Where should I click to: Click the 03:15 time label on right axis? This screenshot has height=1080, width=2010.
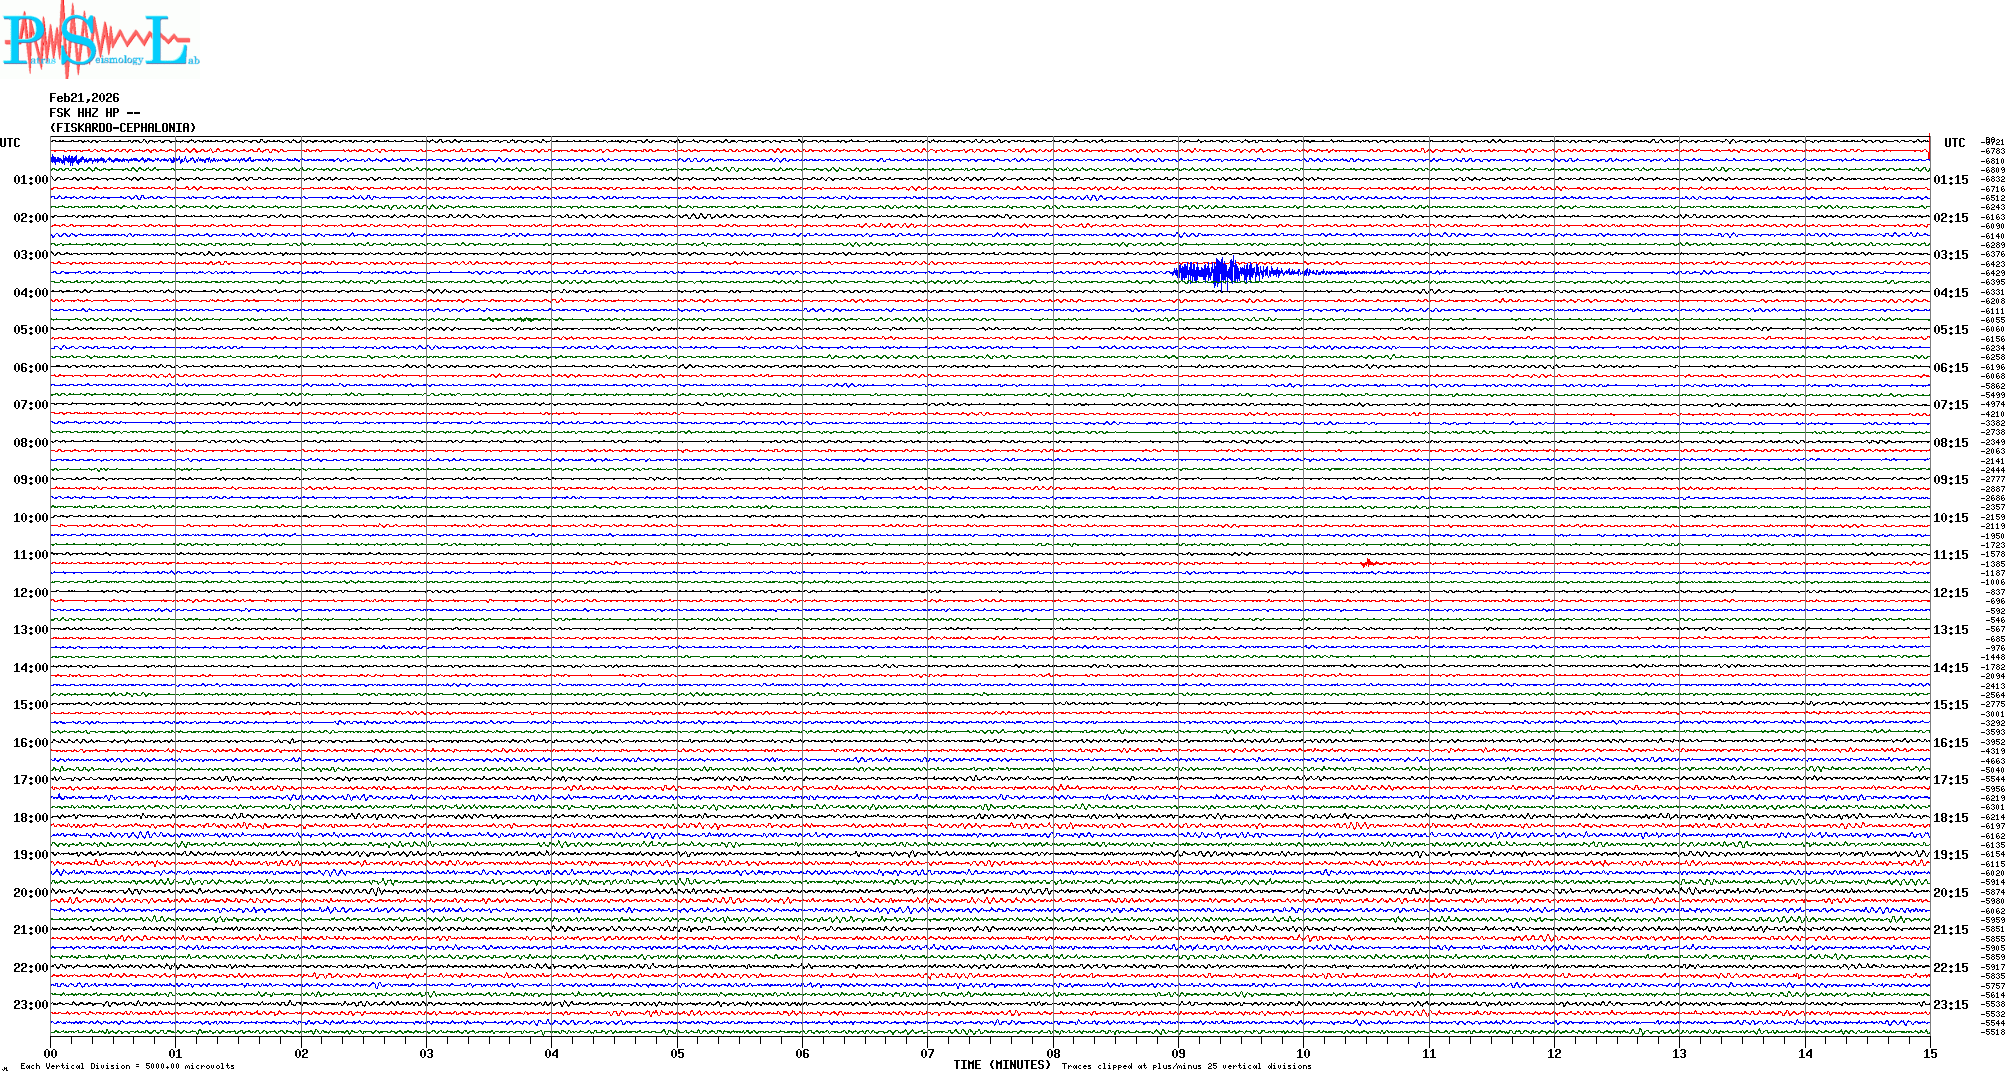coord(1951,255)
